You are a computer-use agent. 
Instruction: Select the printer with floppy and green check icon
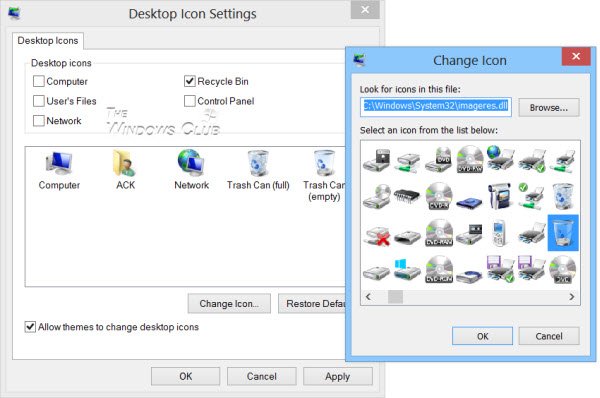point(501,269)
